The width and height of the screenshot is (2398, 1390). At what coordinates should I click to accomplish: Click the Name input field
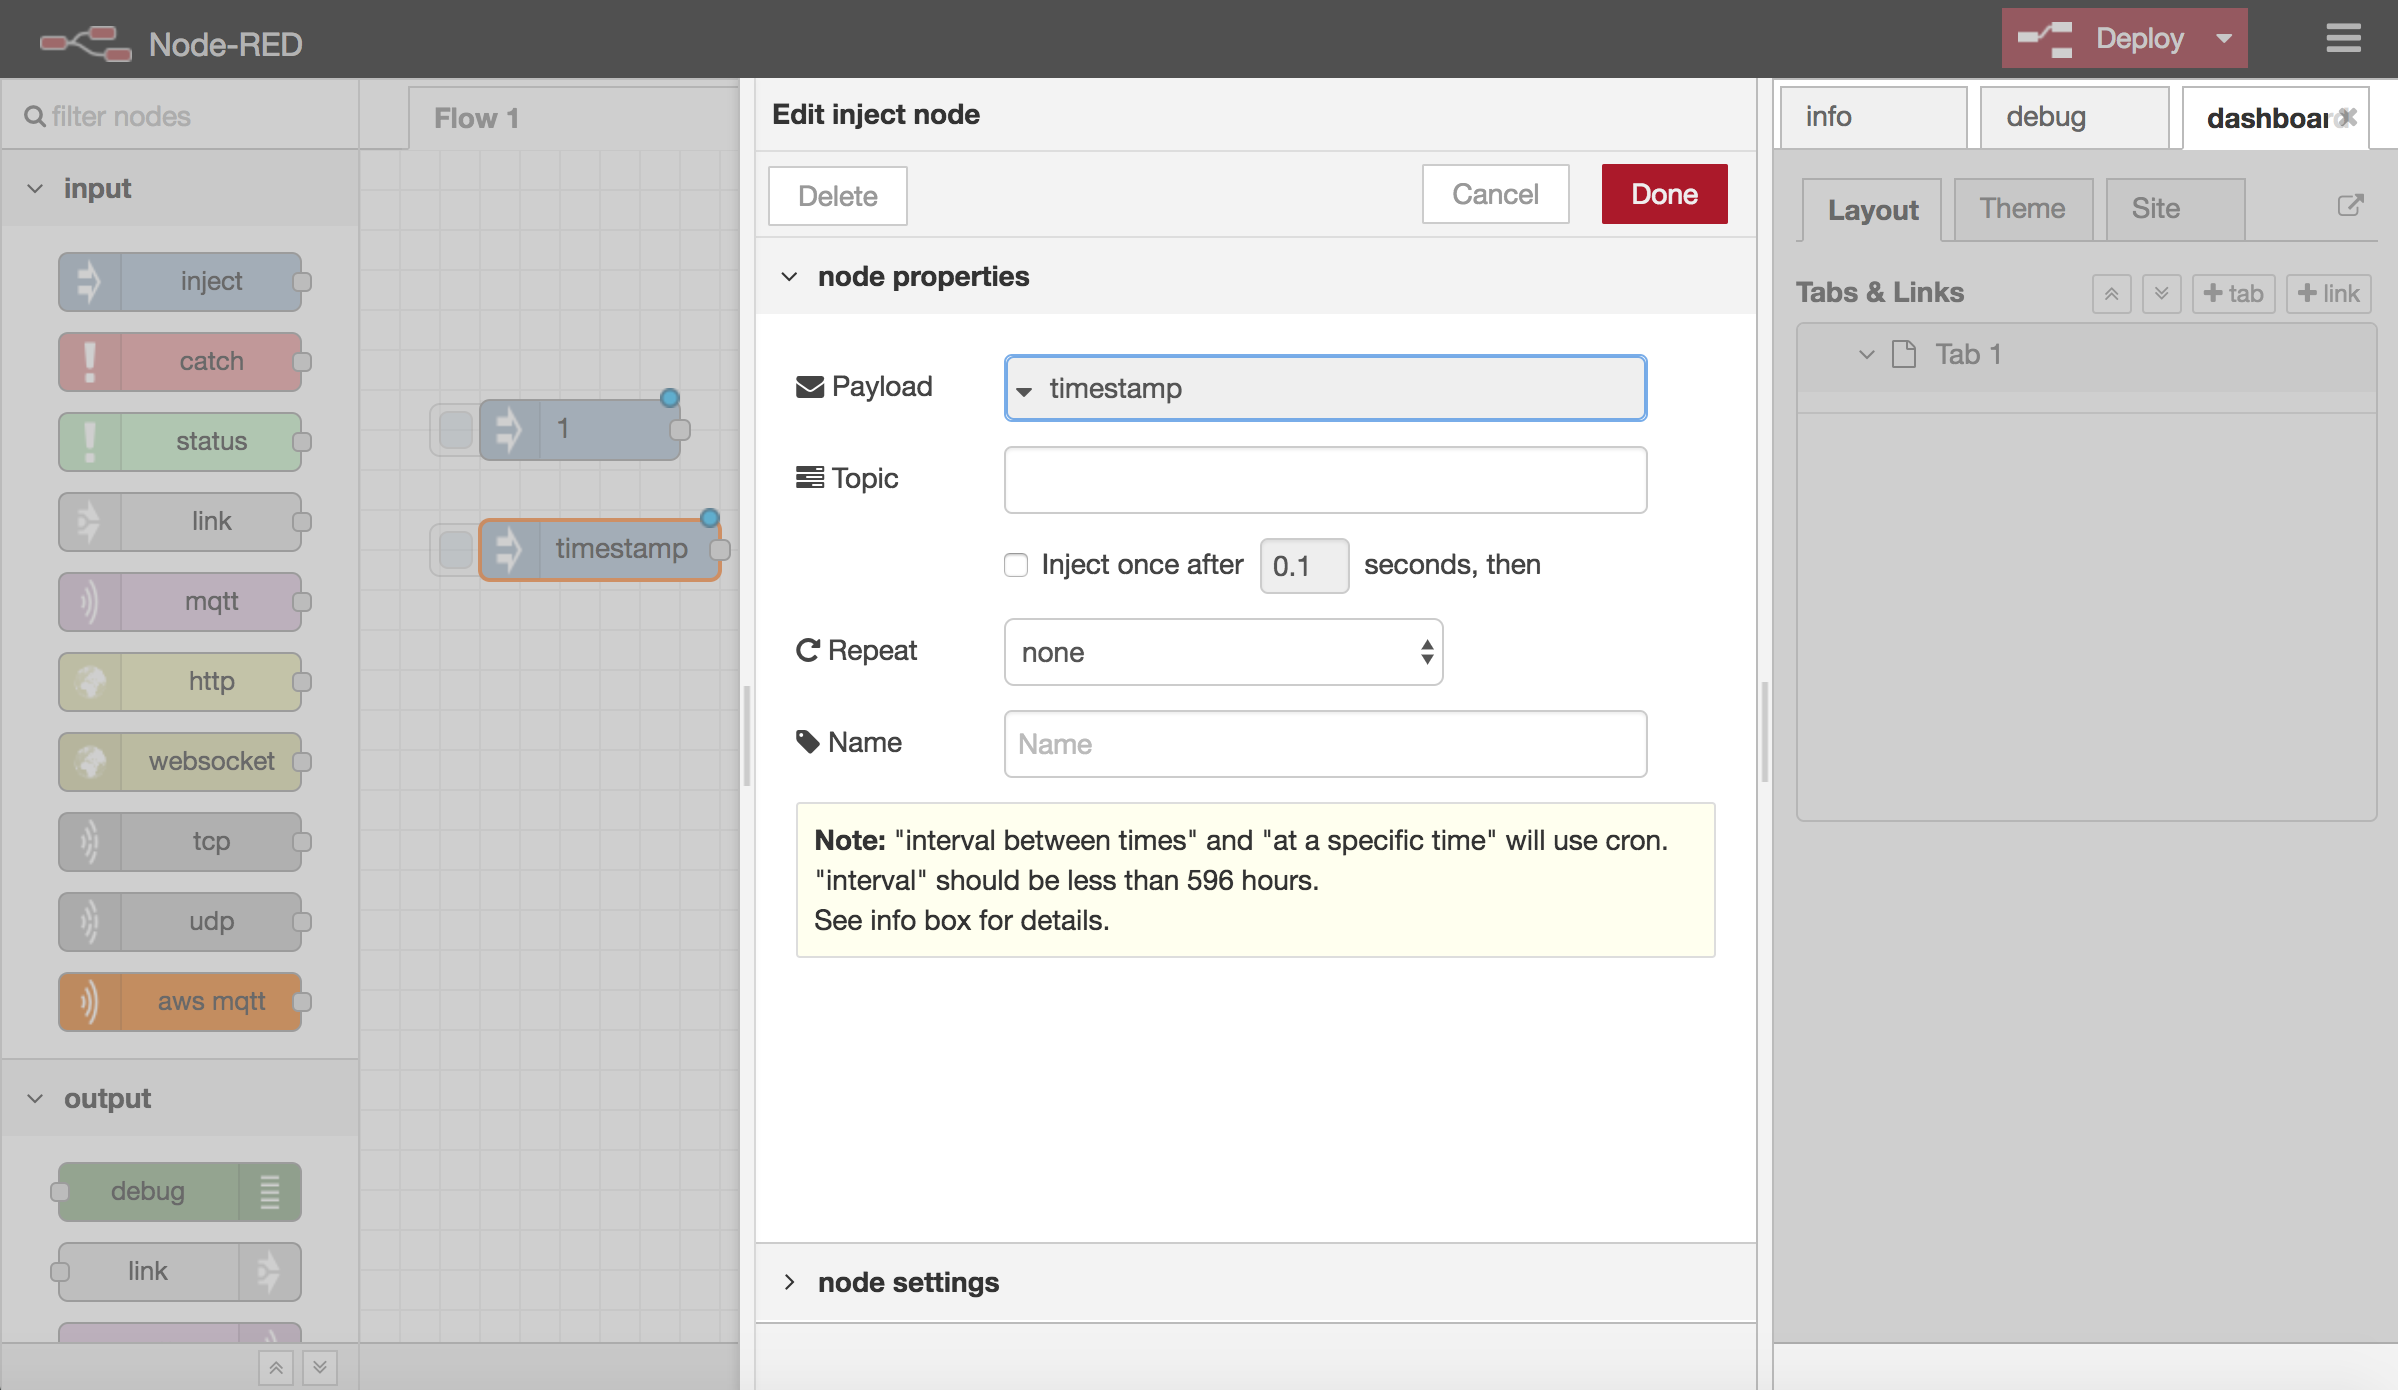coord(1325,744)
